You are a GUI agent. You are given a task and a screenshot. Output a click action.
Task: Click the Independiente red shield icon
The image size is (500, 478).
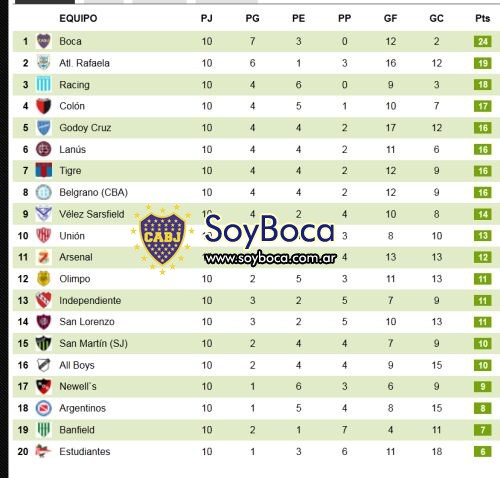click(44, 300)
